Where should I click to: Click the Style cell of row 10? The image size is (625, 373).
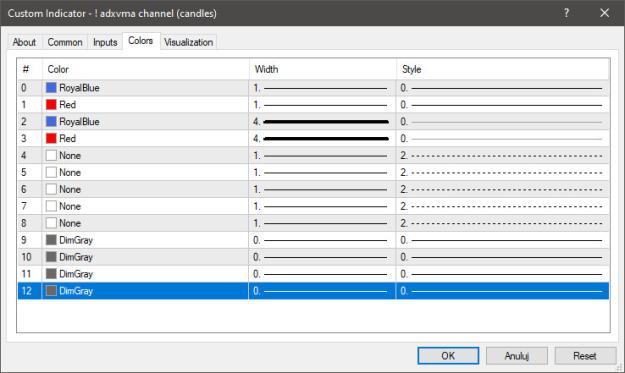pos(503,257)
